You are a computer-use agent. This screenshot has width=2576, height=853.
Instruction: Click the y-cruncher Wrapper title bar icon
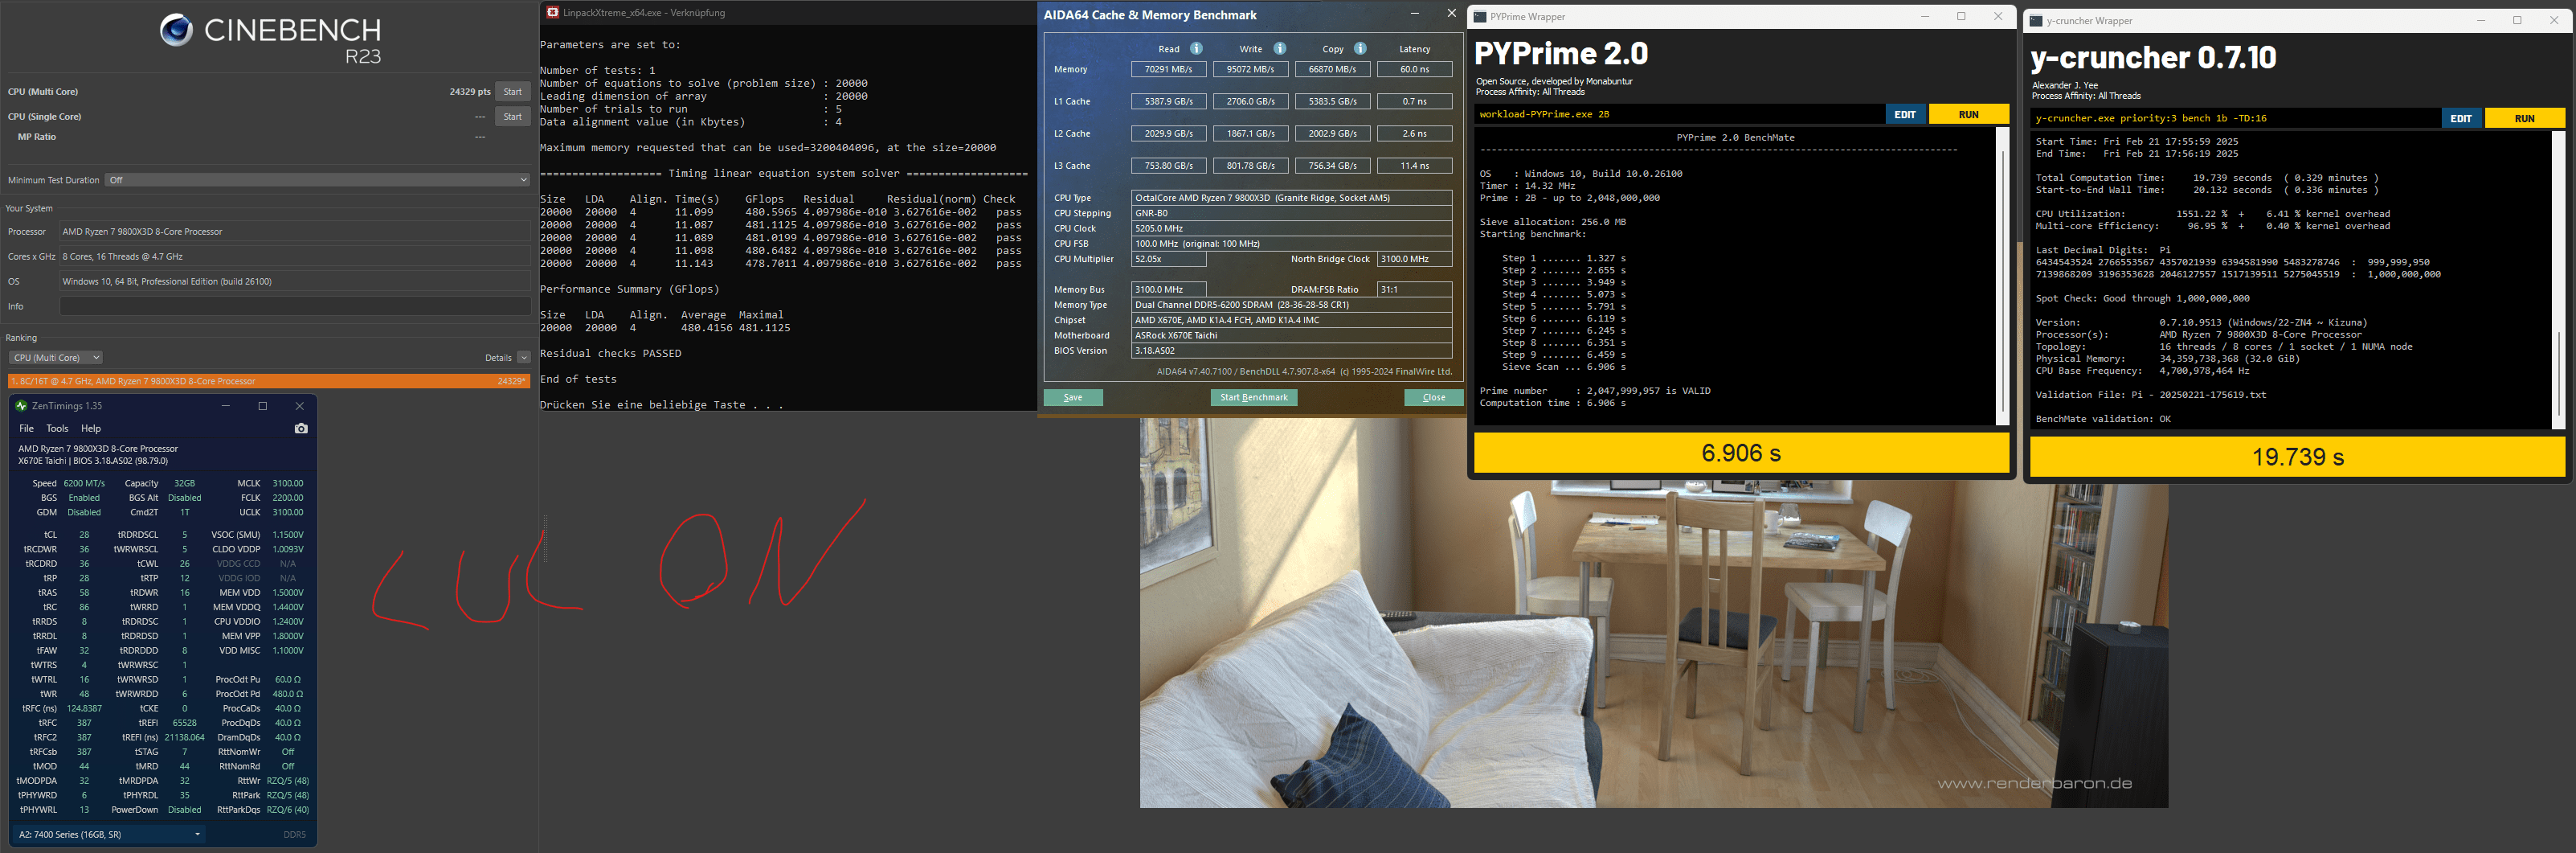2036,21
